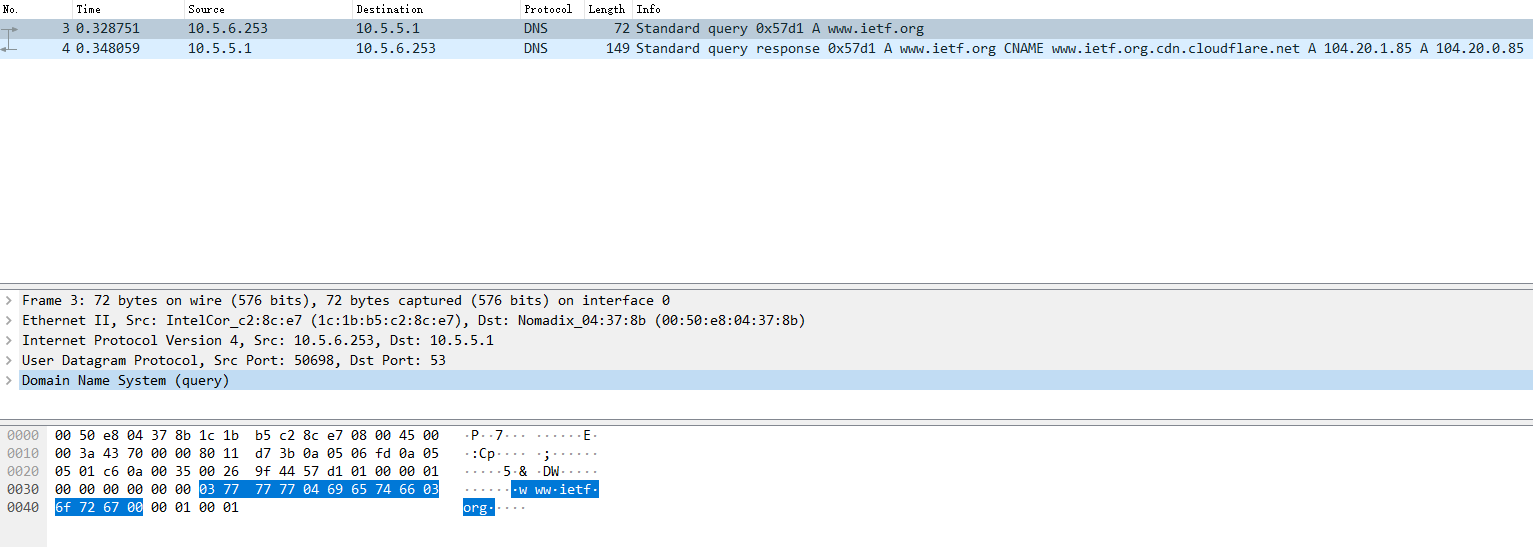Expand the User Datagram Protocol arrow
This screenshot has width=1533, height=547.
coord(9,361)
